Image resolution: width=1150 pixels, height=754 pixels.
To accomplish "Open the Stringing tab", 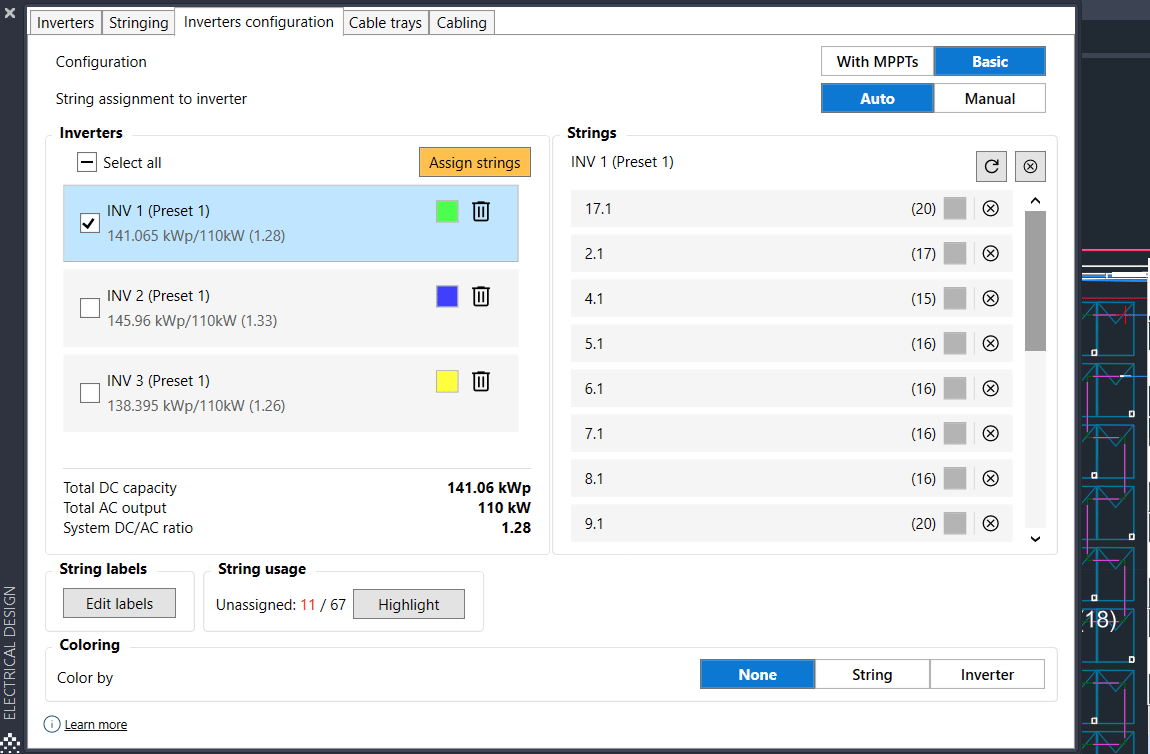I will pyautogui.click(x=138, y=22).
